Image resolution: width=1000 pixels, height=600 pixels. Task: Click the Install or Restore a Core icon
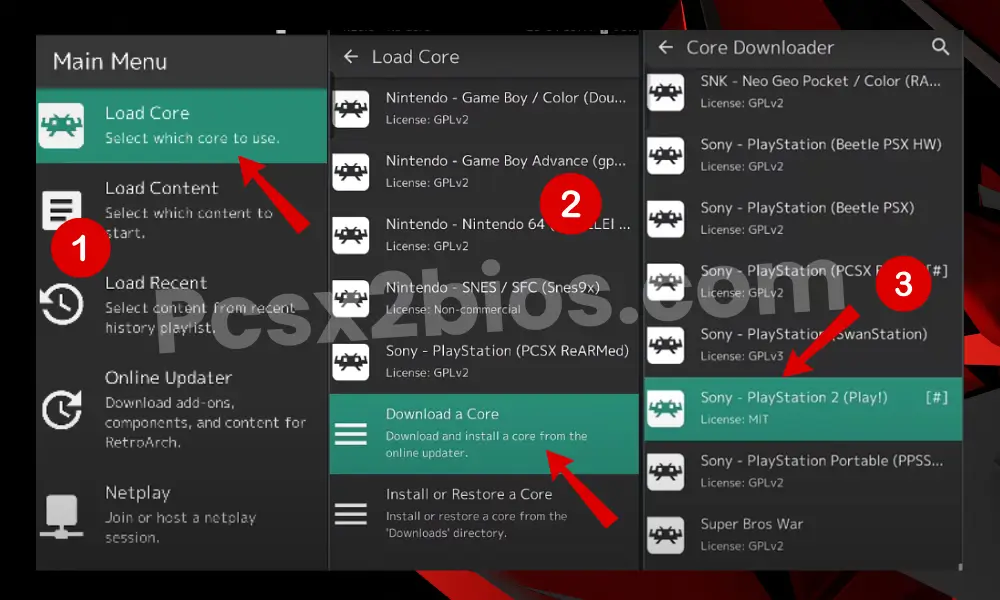tap(351, 514)
